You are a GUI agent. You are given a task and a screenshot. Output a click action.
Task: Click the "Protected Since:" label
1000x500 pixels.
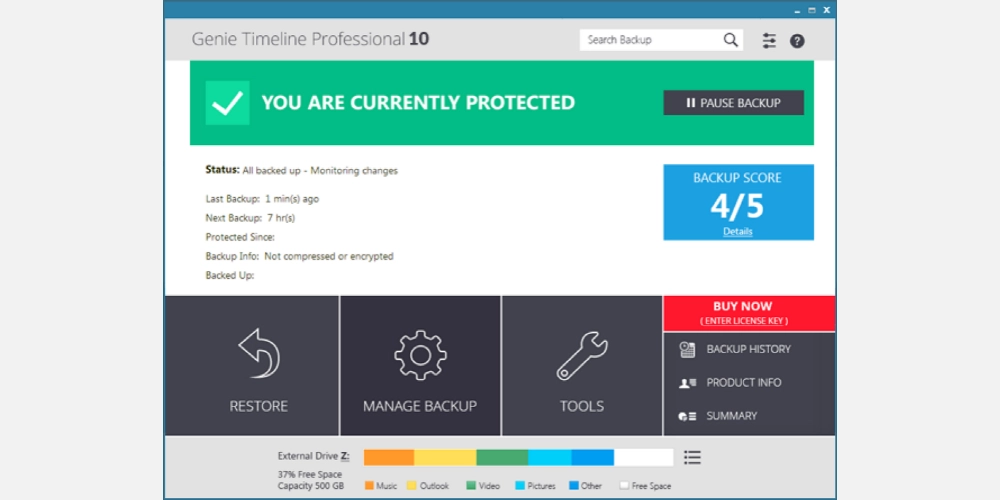coord(240,237)
